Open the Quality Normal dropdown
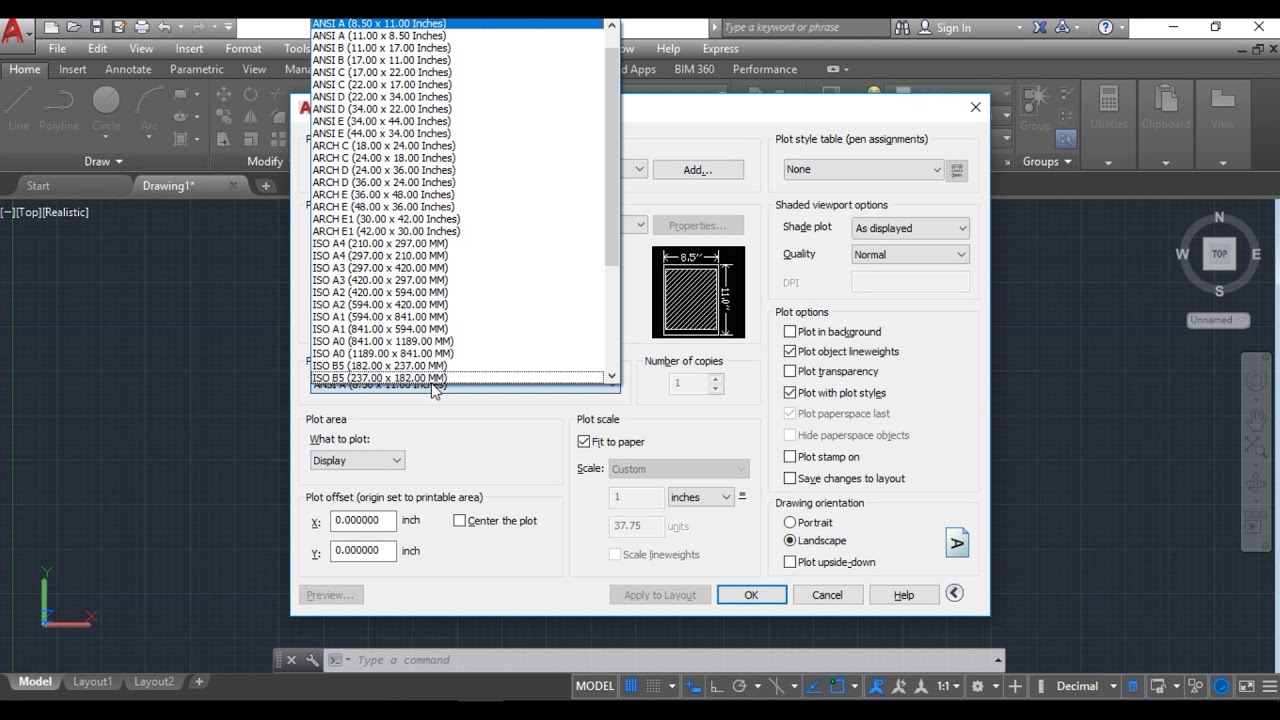This screenshot has width=1280, height=720. tap(910, 254)
